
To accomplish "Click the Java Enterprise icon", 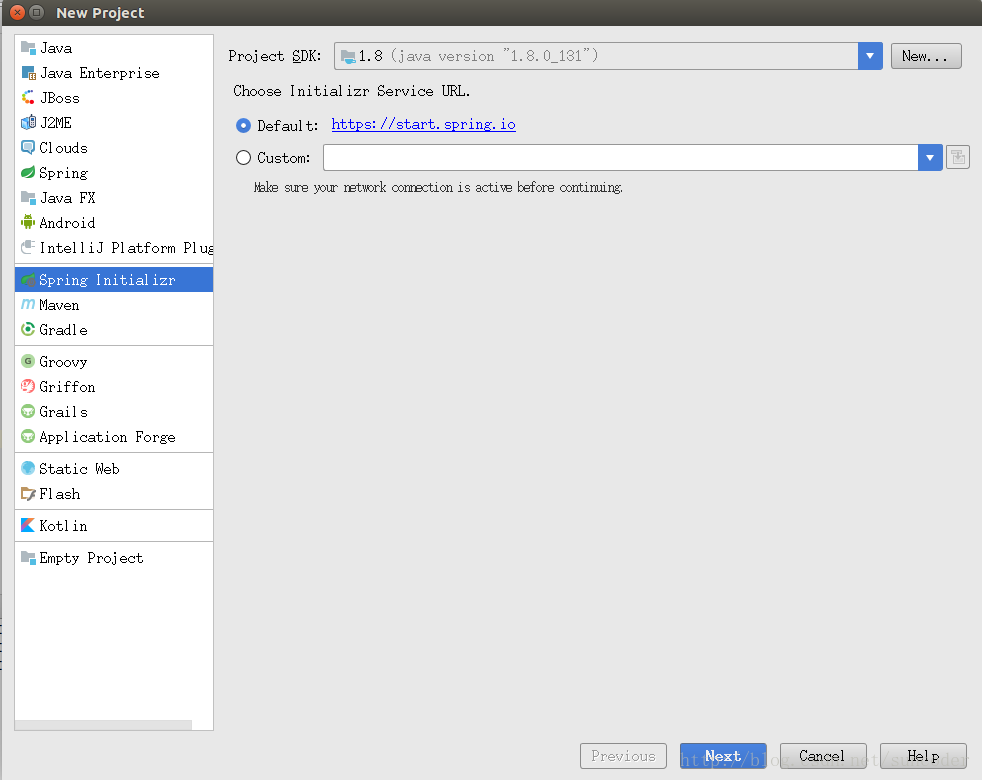I will 28,73.
